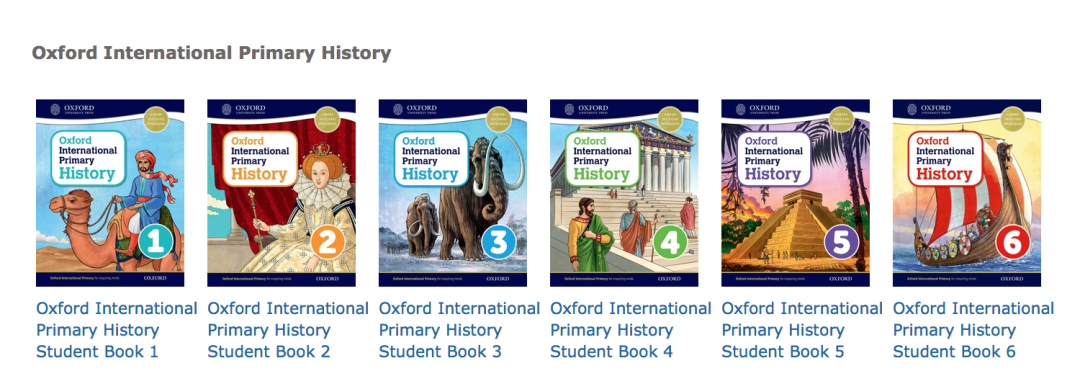The height and width of the screenshot is (389, 1080).
Task: Click the red number 6 badge
Action: coord(1012,243)
